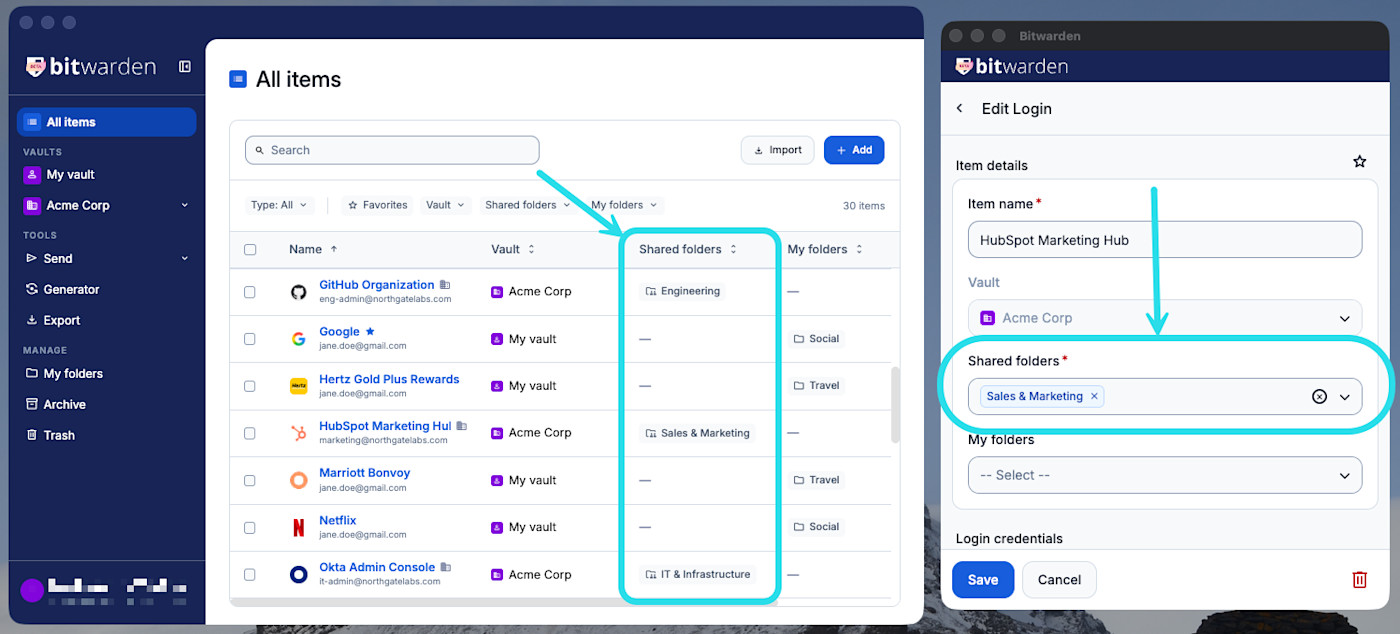This screenshot has width=1400, height=634.
Task: Open the GitHub Organization item link
Action: 377,285
